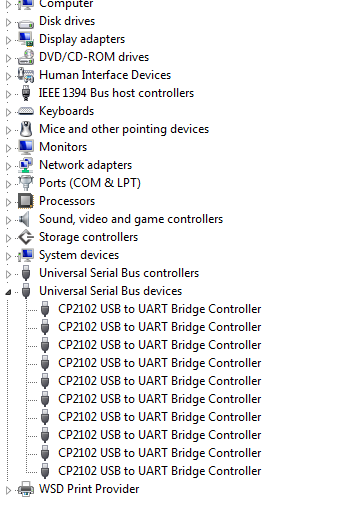Viewport: 361px width, 518px height.
Task: Select the System devices label
Action: (x=79, y=255)
